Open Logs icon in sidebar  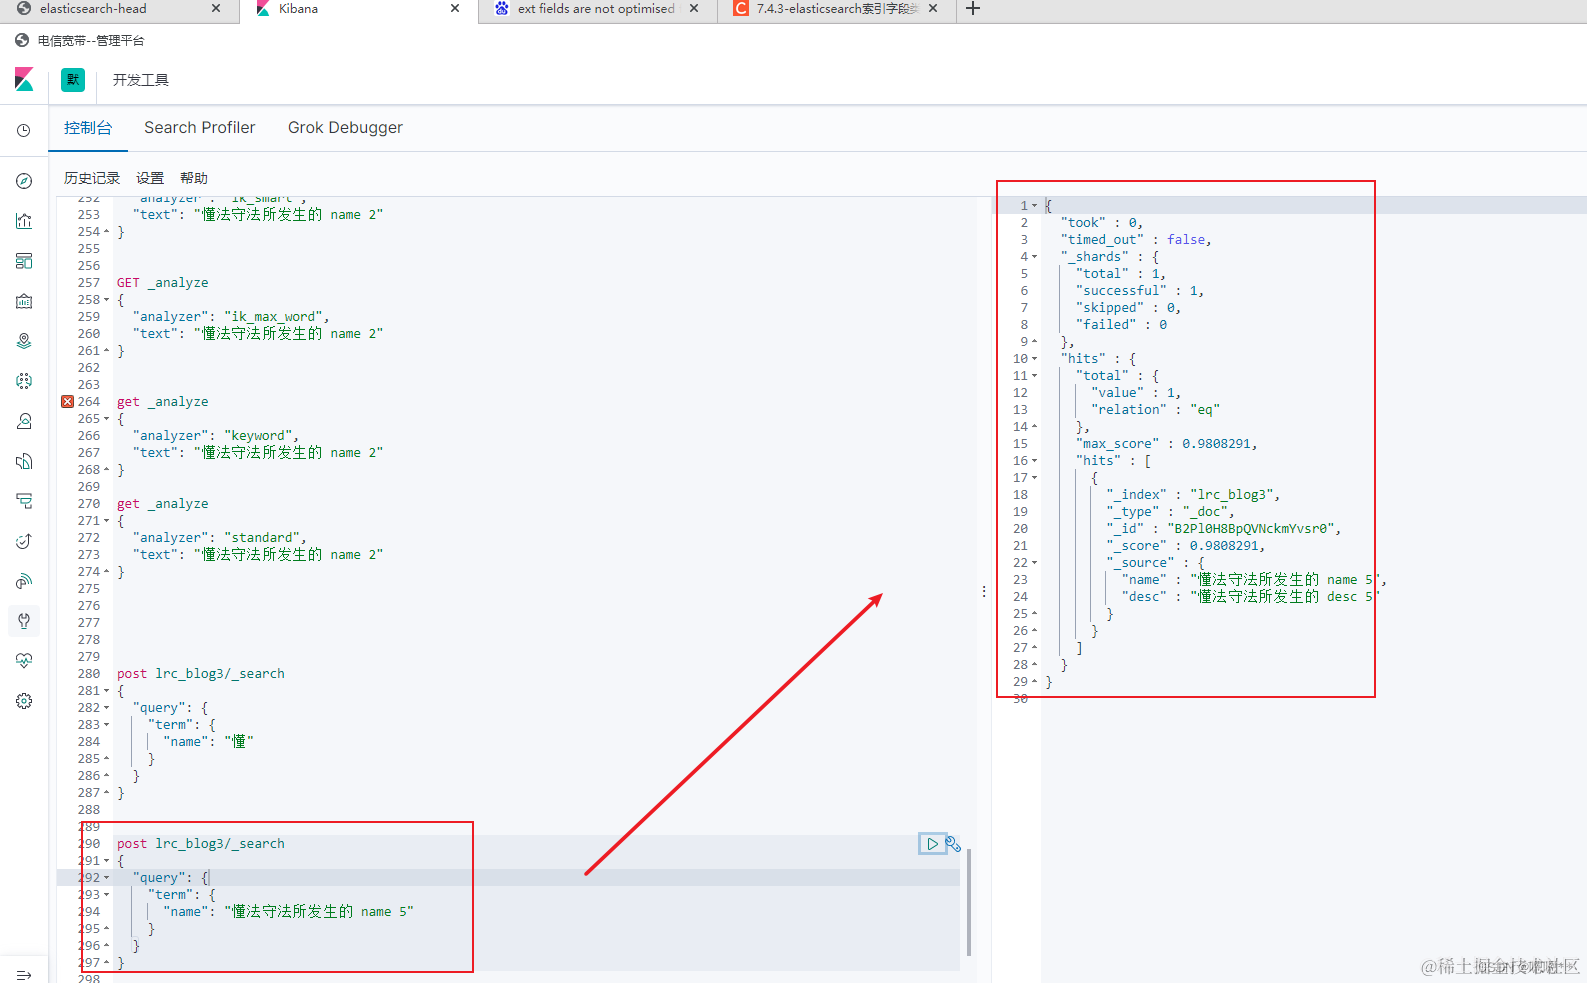[24, 461]
